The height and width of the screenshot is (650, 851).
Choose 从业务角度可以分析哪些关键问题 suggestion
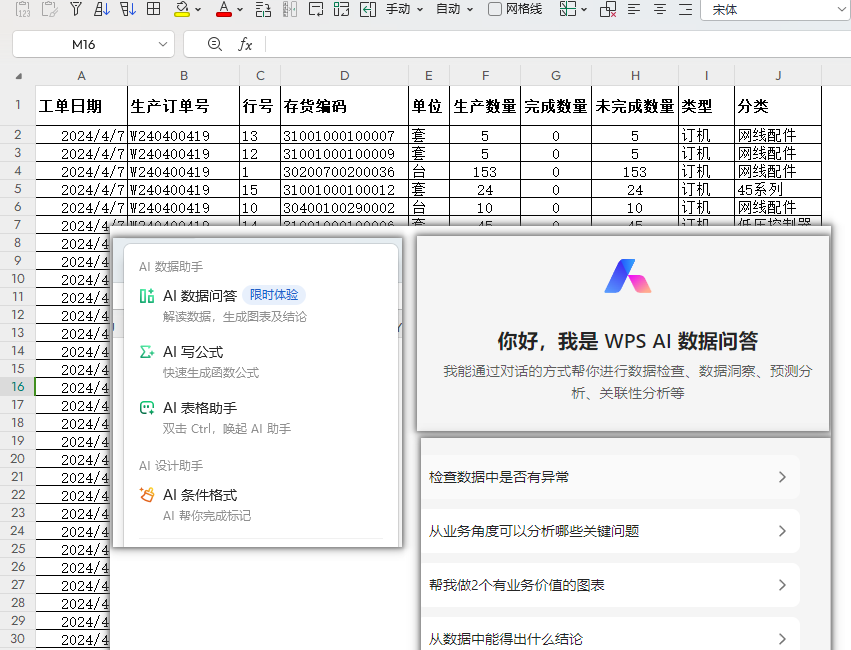coord(610,531)
